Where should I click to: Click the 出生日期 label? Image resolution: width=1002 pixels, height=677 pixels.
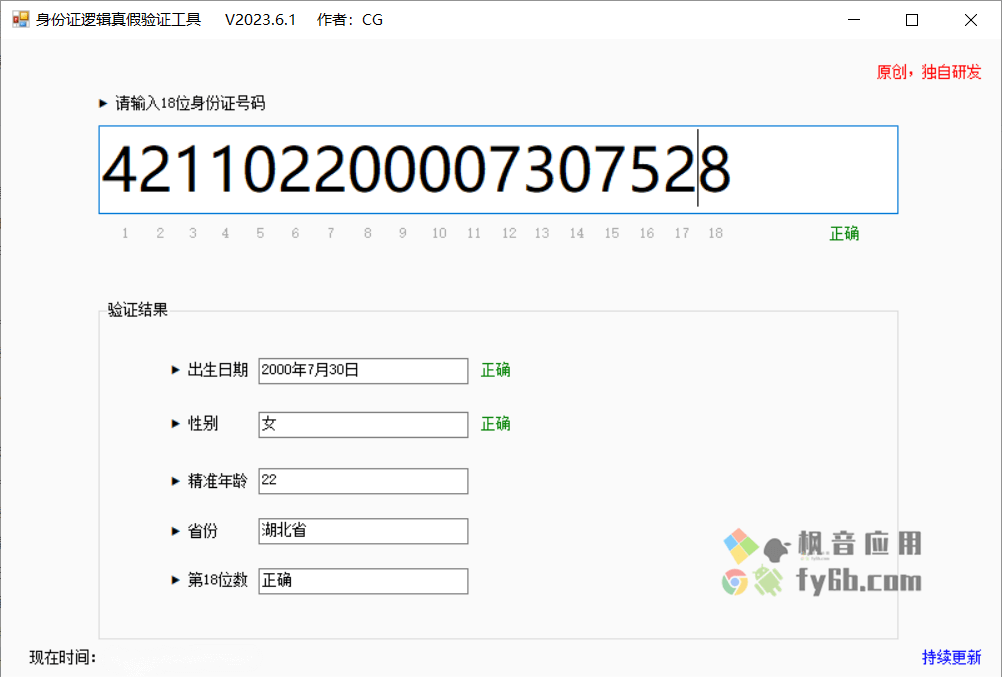pos(217,370)
